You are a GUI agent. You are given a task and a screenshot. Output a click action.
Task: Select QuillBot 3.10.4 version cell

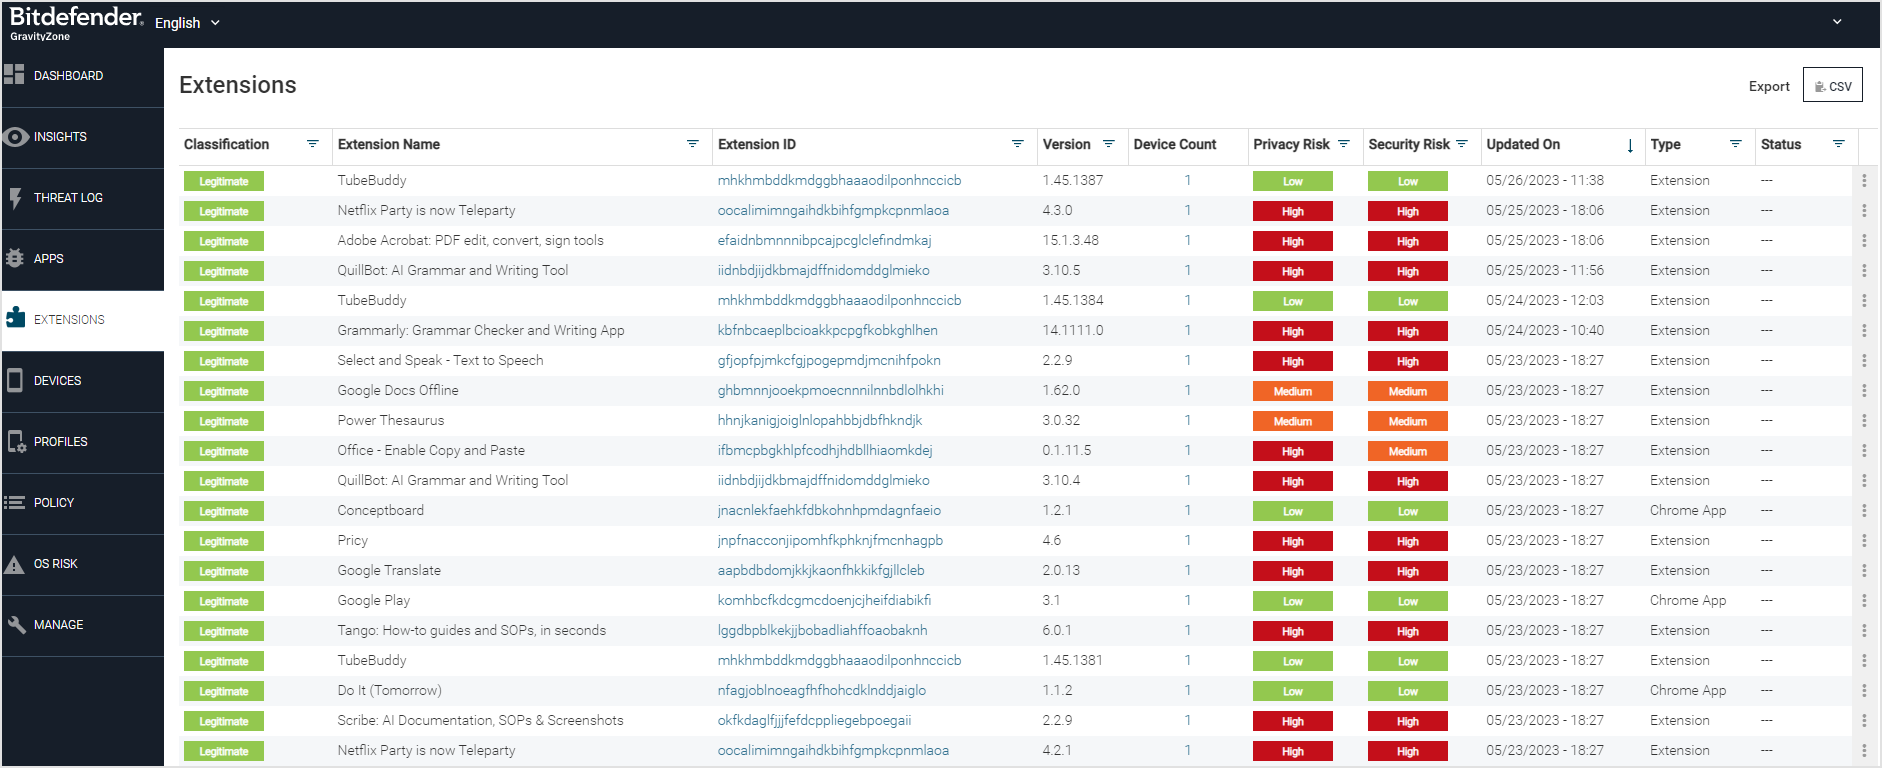tap(1061, 481)
